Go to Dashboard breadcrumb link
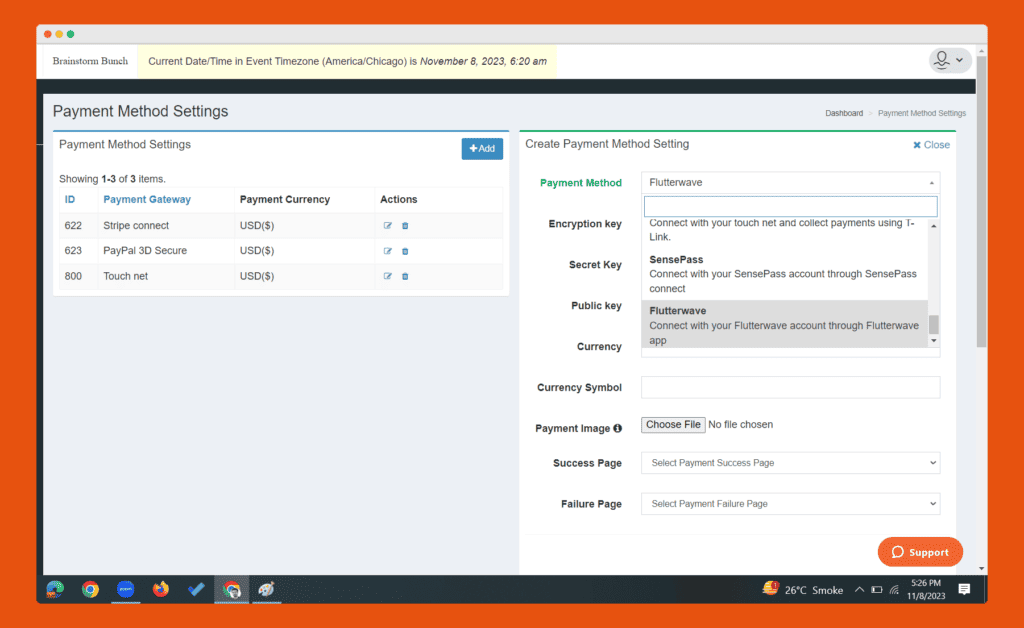 (x=844, y=113)
